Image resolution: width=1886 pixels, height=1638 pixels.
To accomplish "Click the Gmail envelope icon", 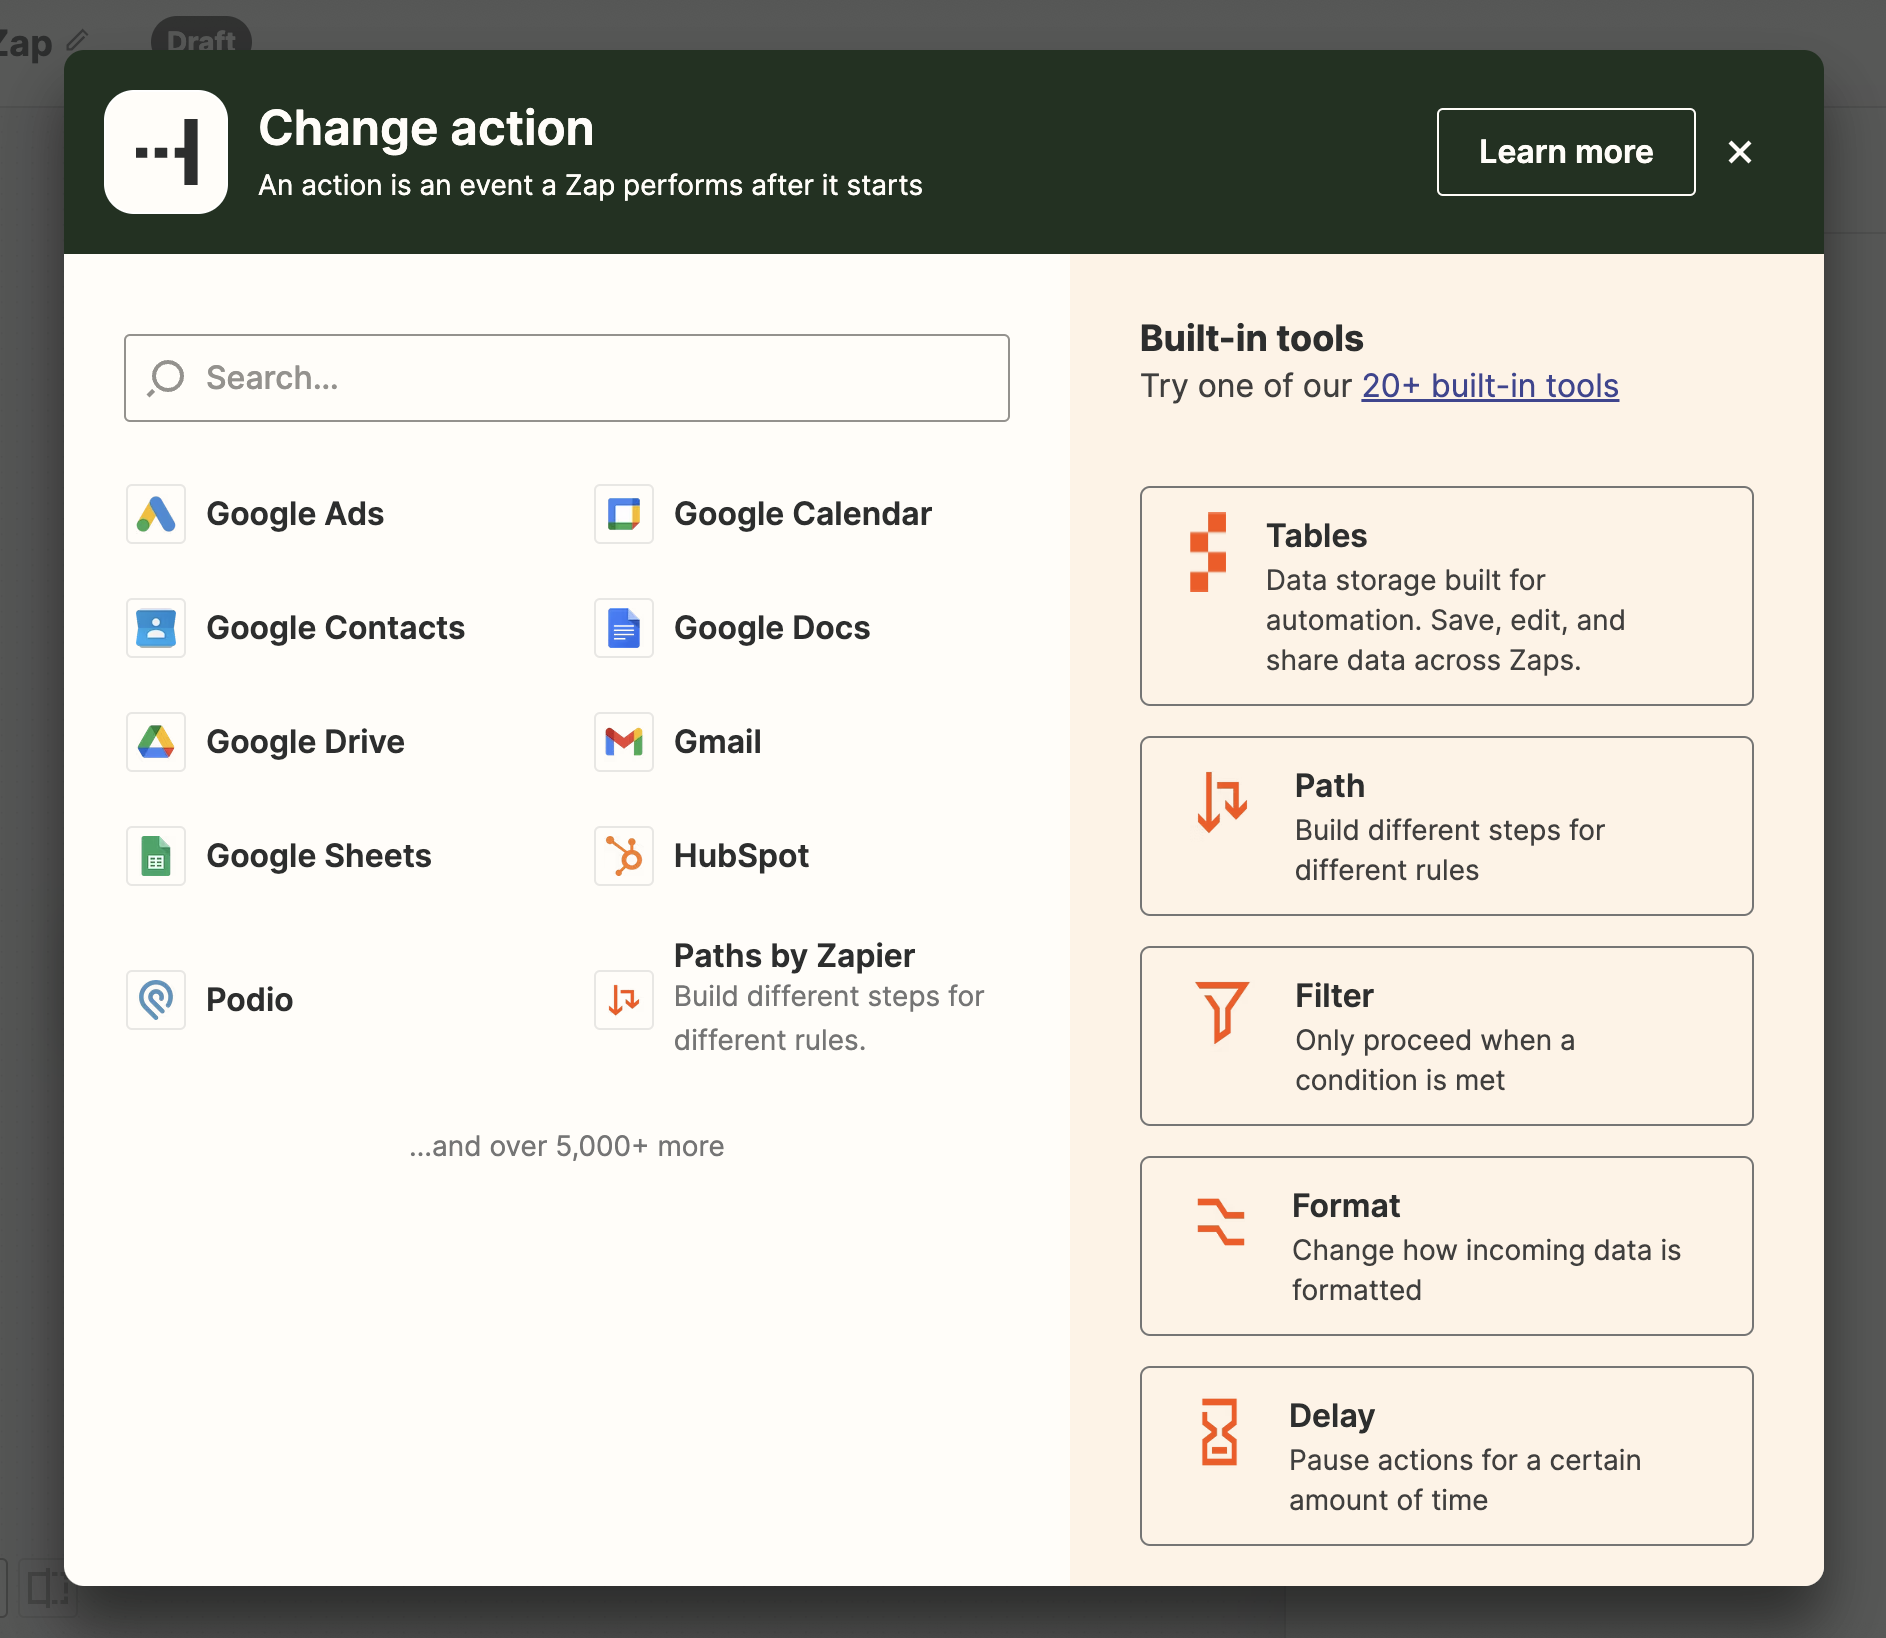I will tap(624, 742).
